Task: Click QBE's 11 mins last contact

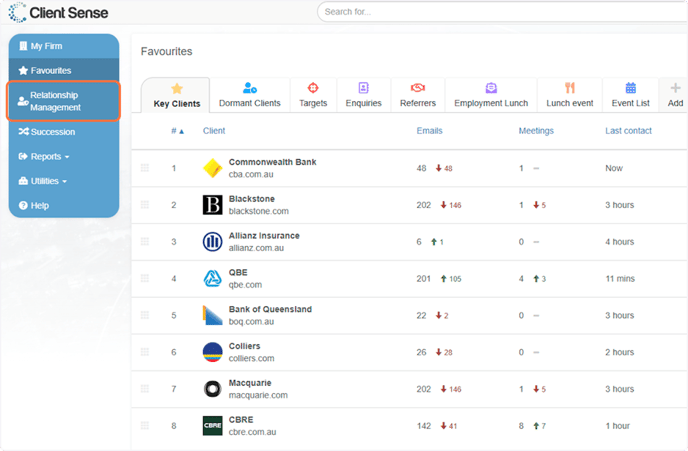Action: coord(620,279)
